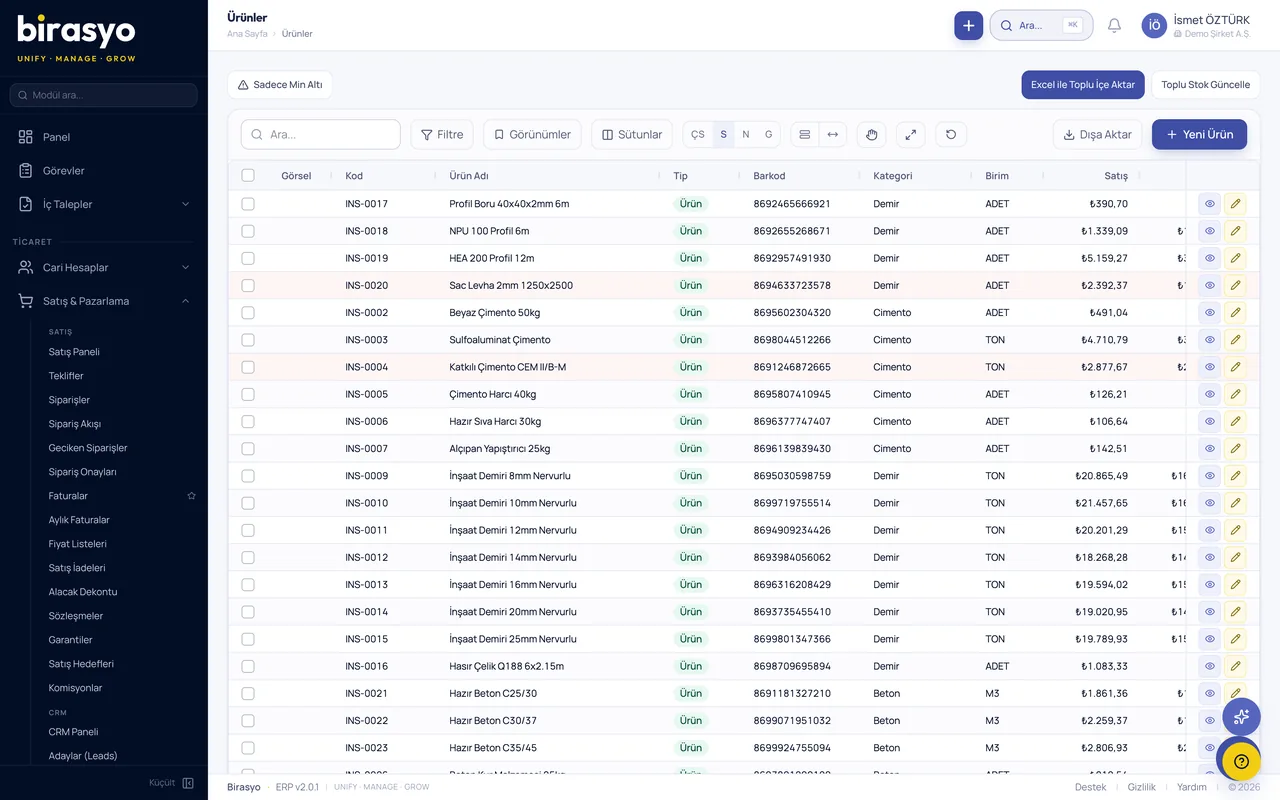The image size is (1280, 800).
Task: Select the hand pan tool icon
Action: click(x=872, y=135)
